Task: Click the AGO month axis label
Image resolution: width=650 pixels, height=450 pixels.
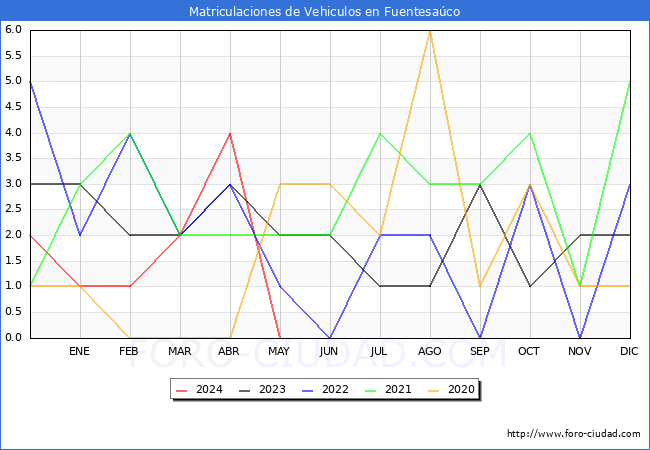Action: [429, 351]
